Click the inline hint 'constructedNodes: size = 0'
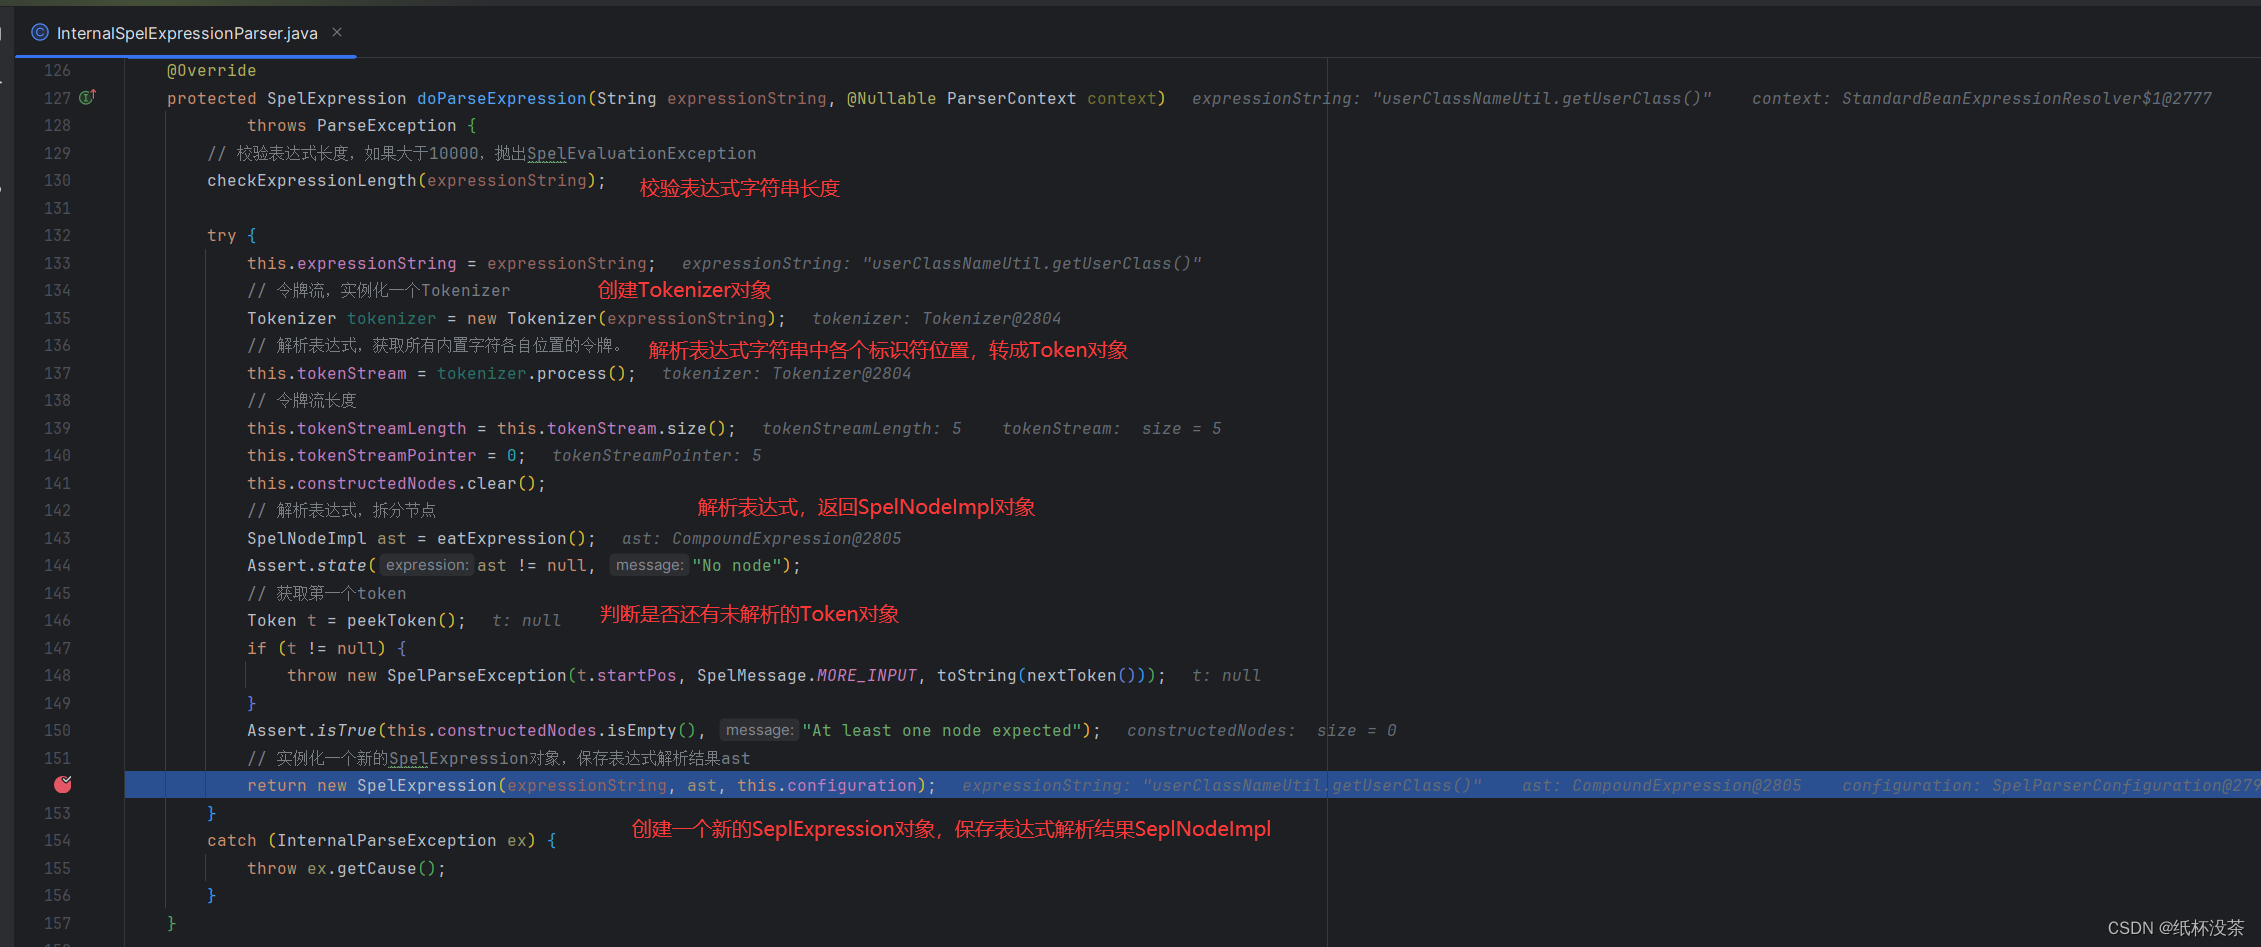Screen dimensions: 2261x947 [x=1261, y=731]
